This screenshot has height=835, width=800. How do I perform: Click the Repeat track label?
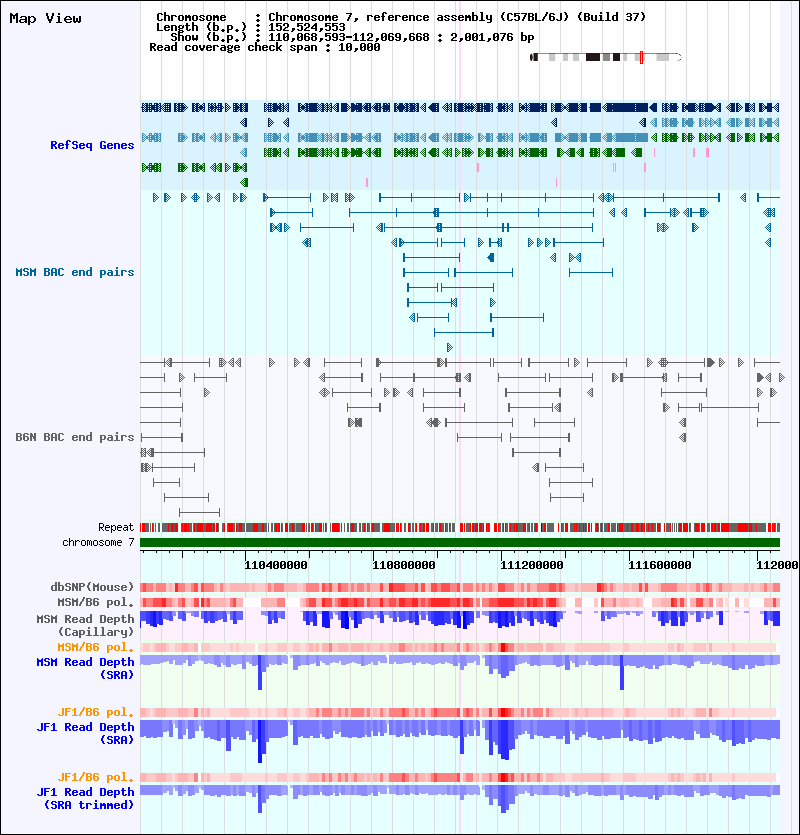coord(116,527)
